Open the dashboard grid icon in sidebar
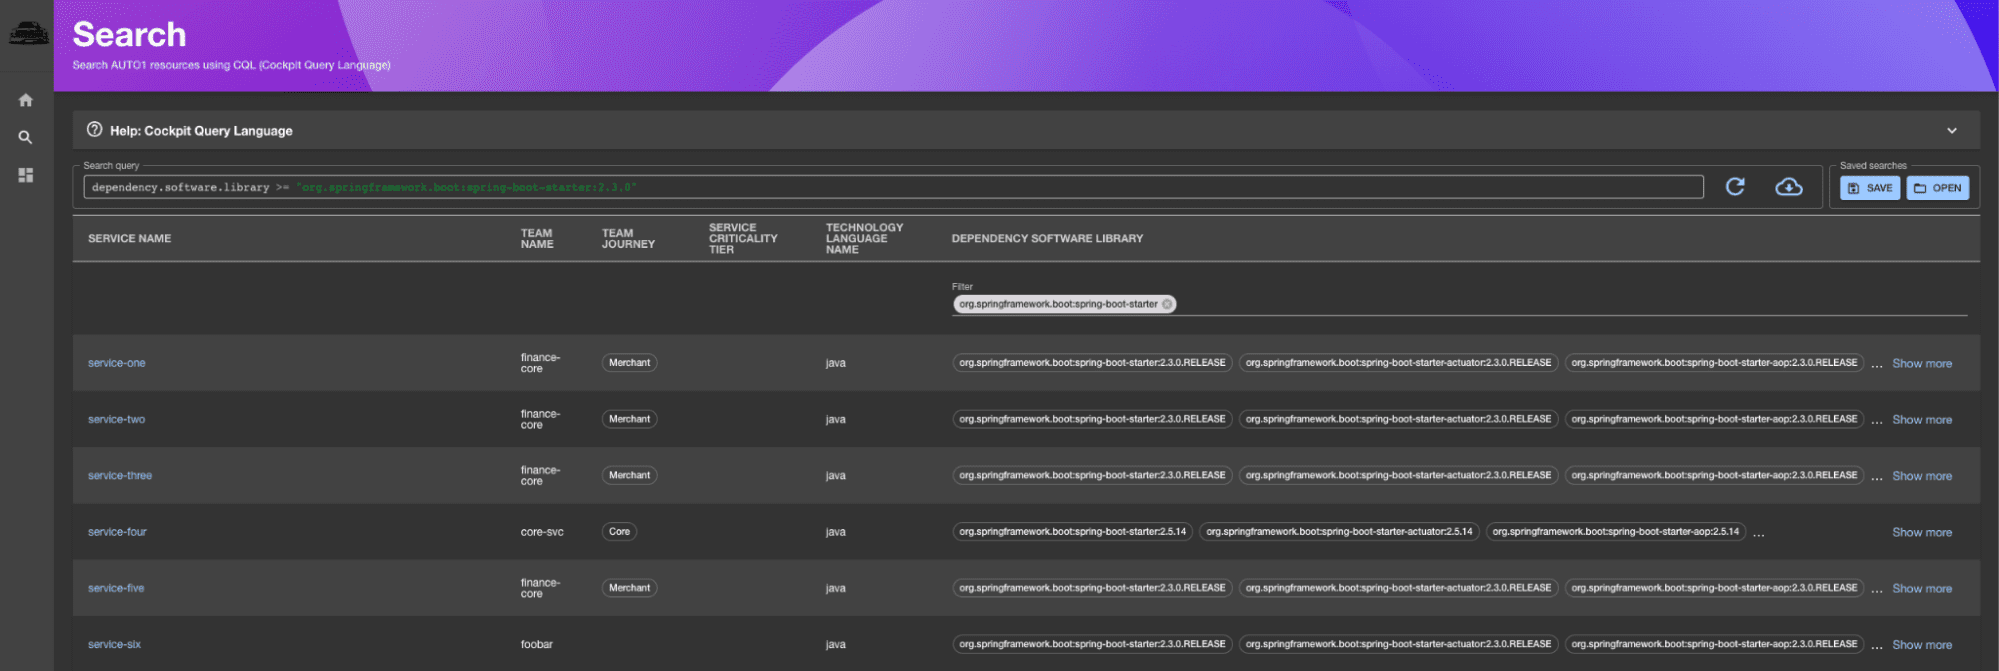Image resolution: width=1999 pixels, height=671 pixels. click(26, 175)
